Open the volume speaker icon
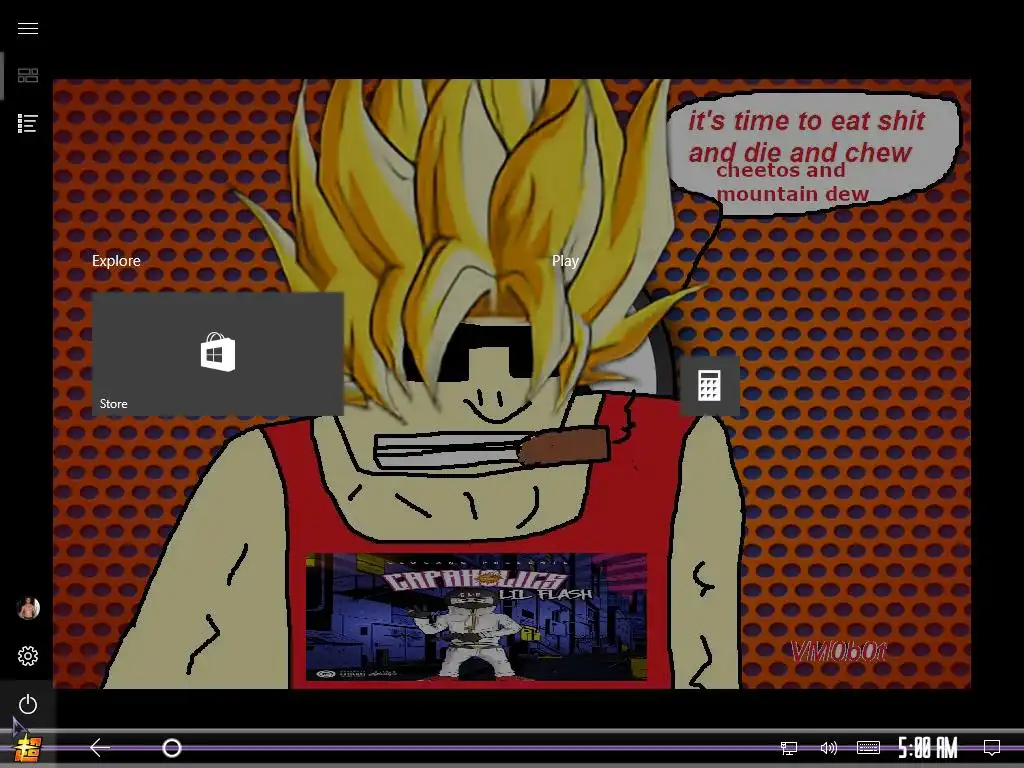Screen dimensions: 1024x768 [828, 748]
